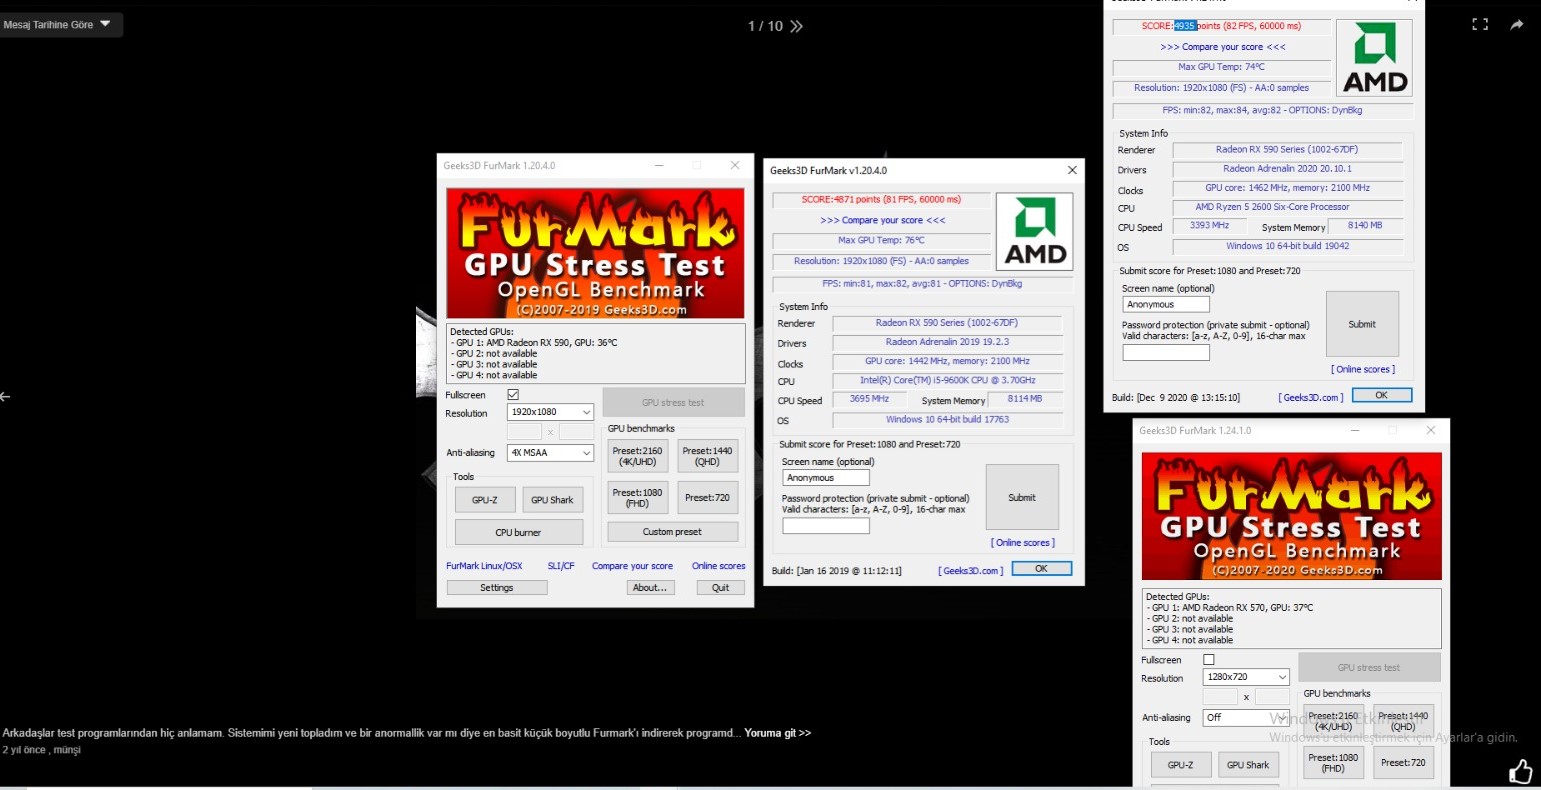Viewport: 1541px width, 790px height.
Task: Click the password field in the 4935-point window
Action: coord(1165,352)
